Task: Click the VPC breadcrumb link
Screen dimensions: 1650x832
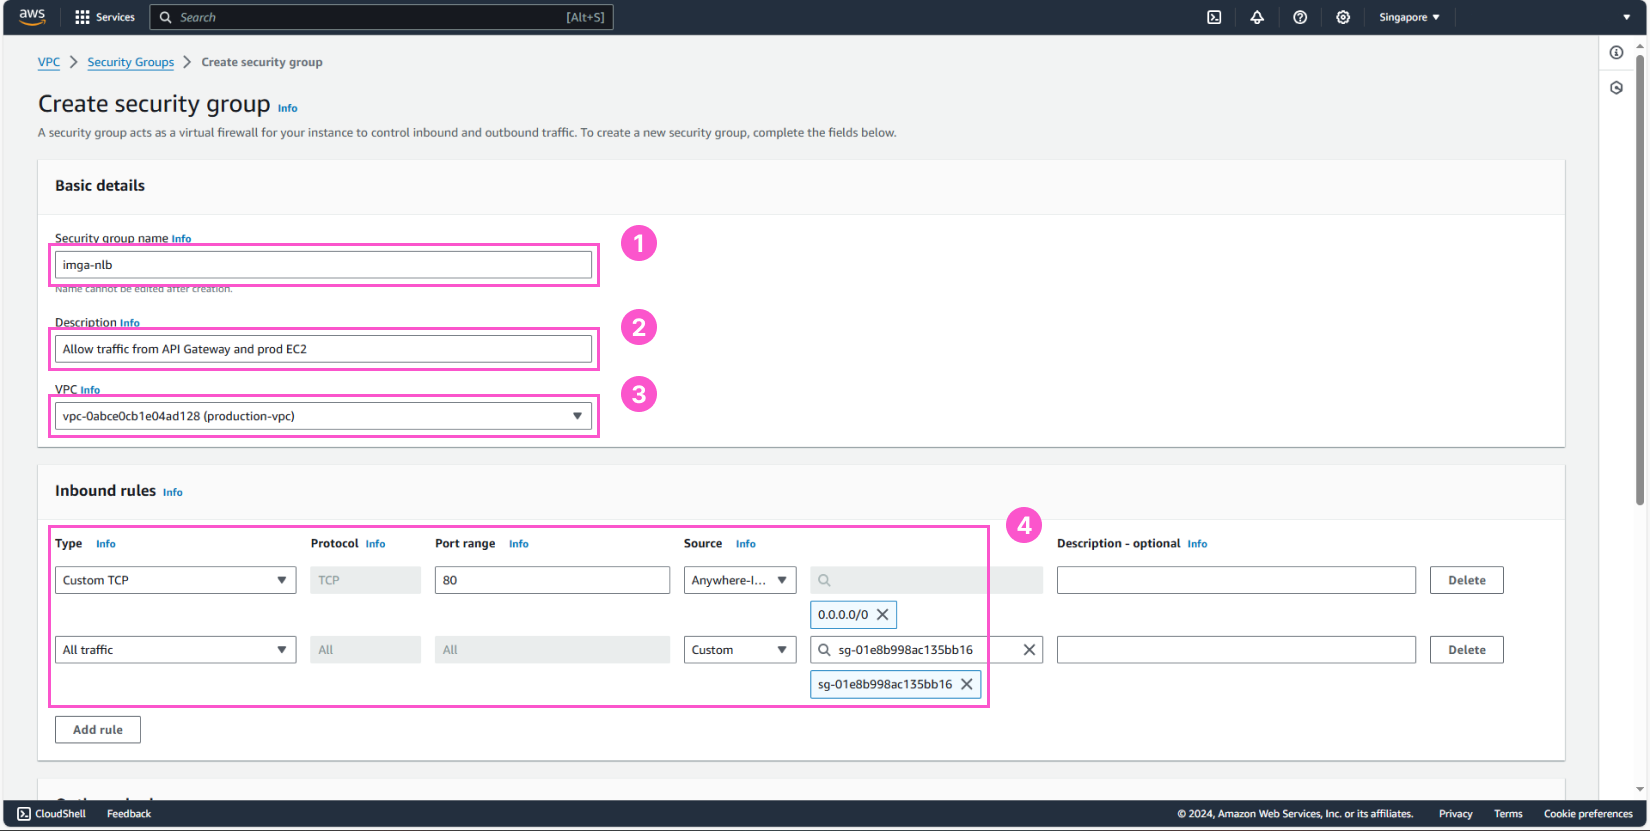Action: click(x=49, y=62)
